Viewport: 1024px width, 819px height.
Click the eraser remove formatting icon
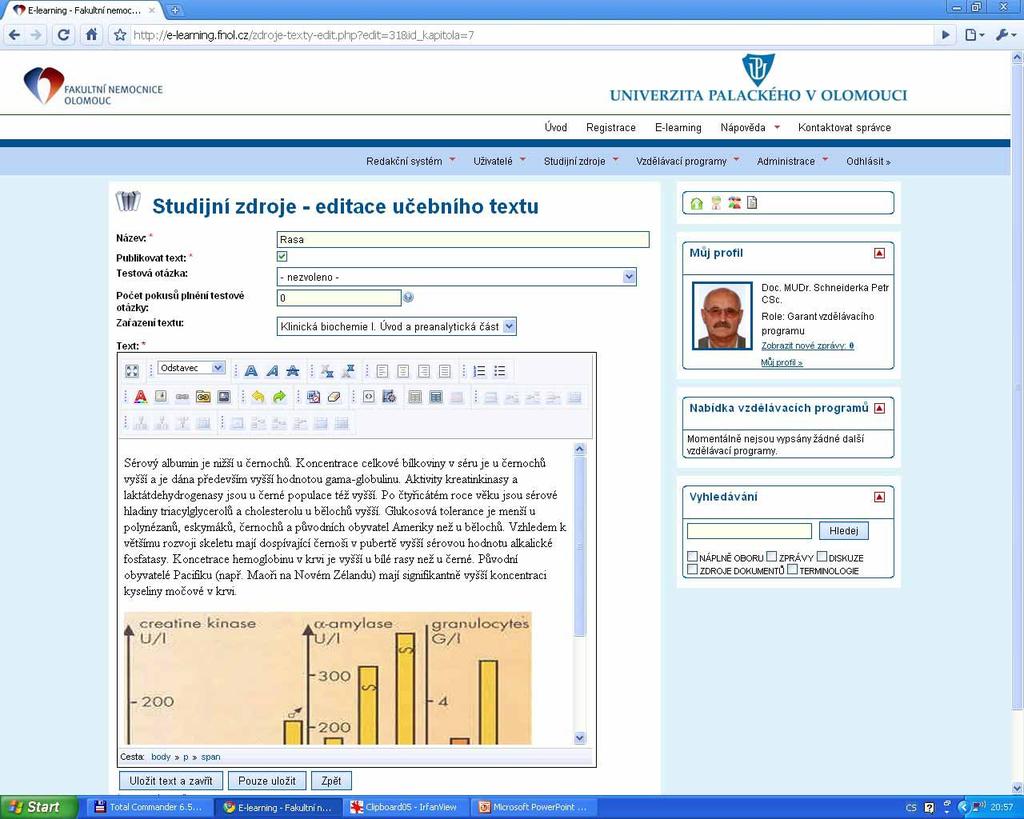[334, 396]
